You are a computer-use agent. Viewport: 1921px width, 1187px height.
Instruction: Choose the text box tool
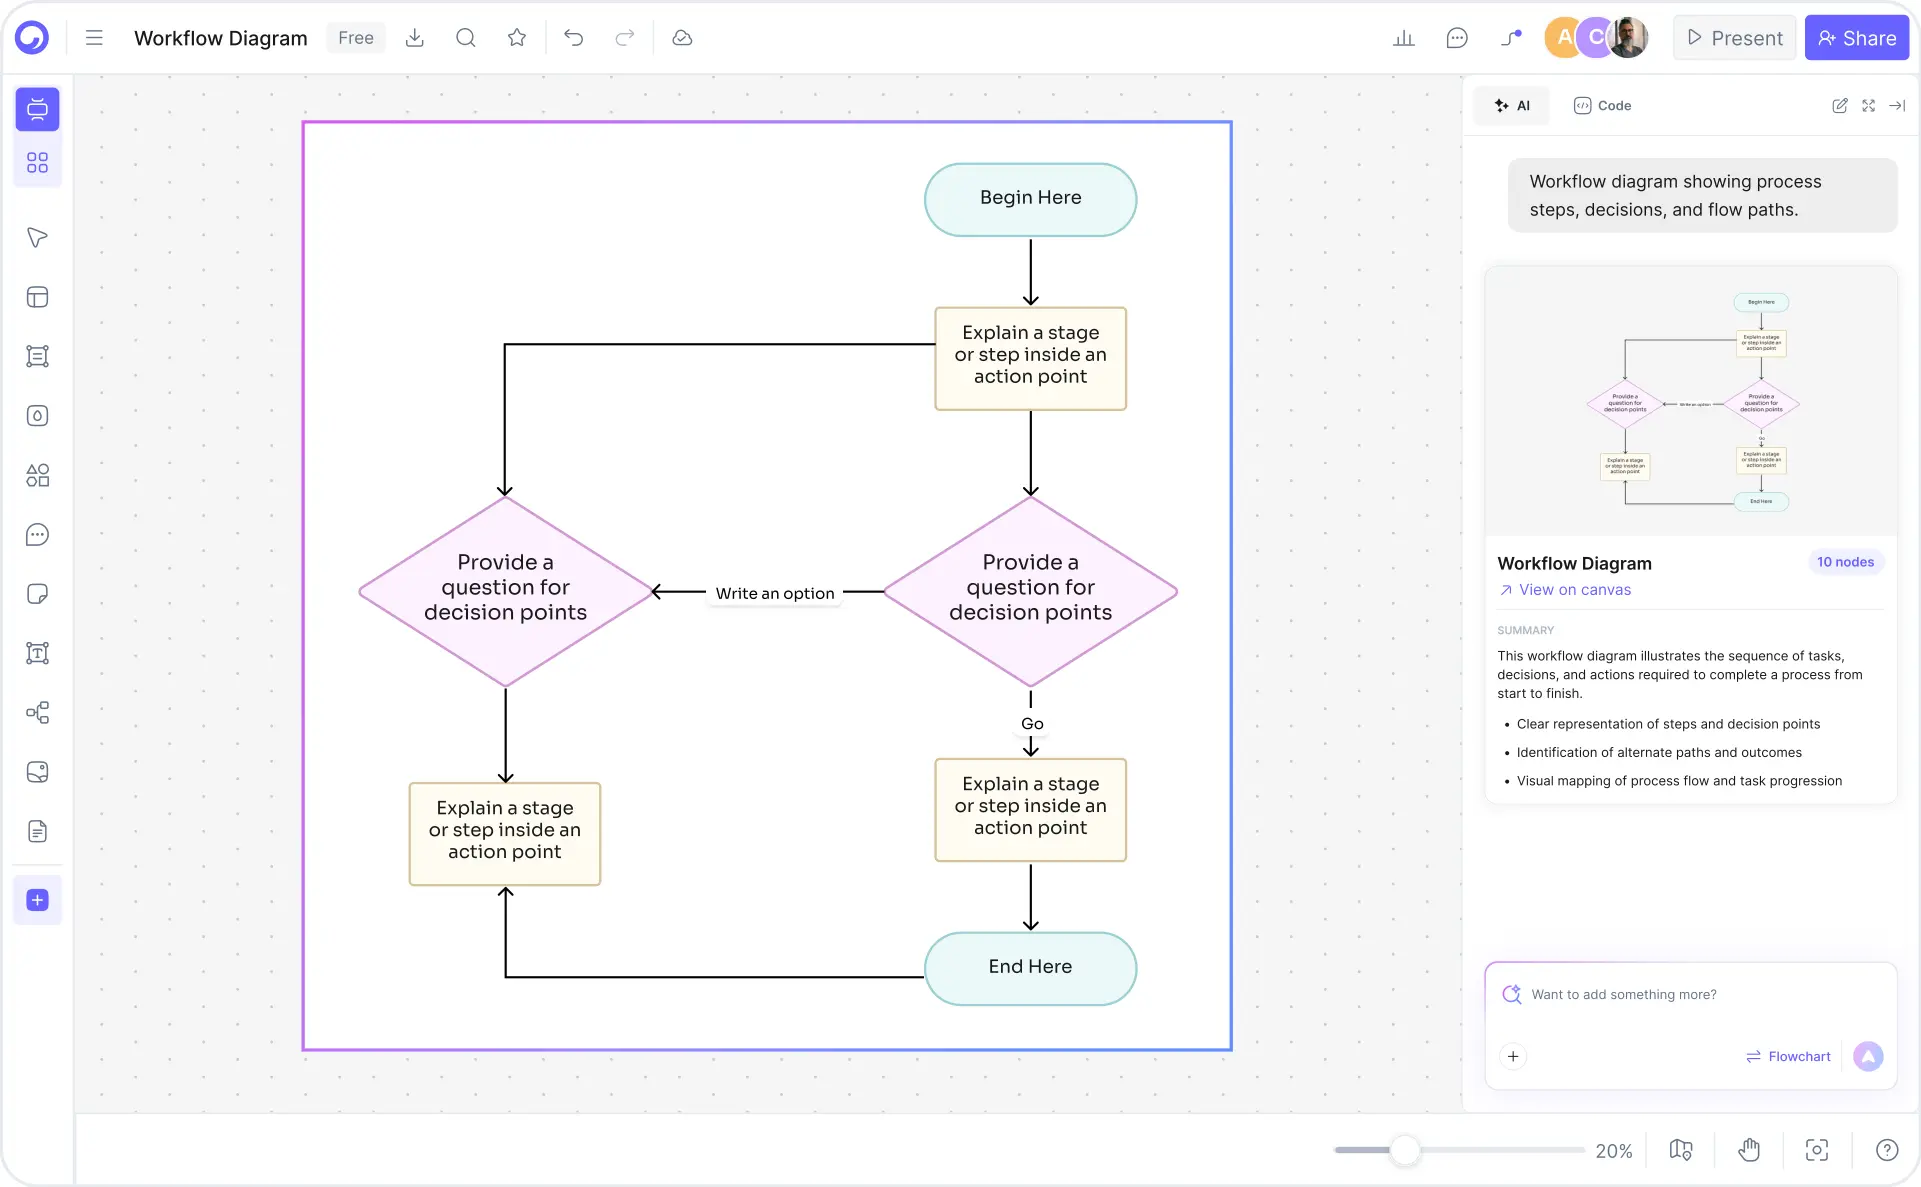coord(37,653)
